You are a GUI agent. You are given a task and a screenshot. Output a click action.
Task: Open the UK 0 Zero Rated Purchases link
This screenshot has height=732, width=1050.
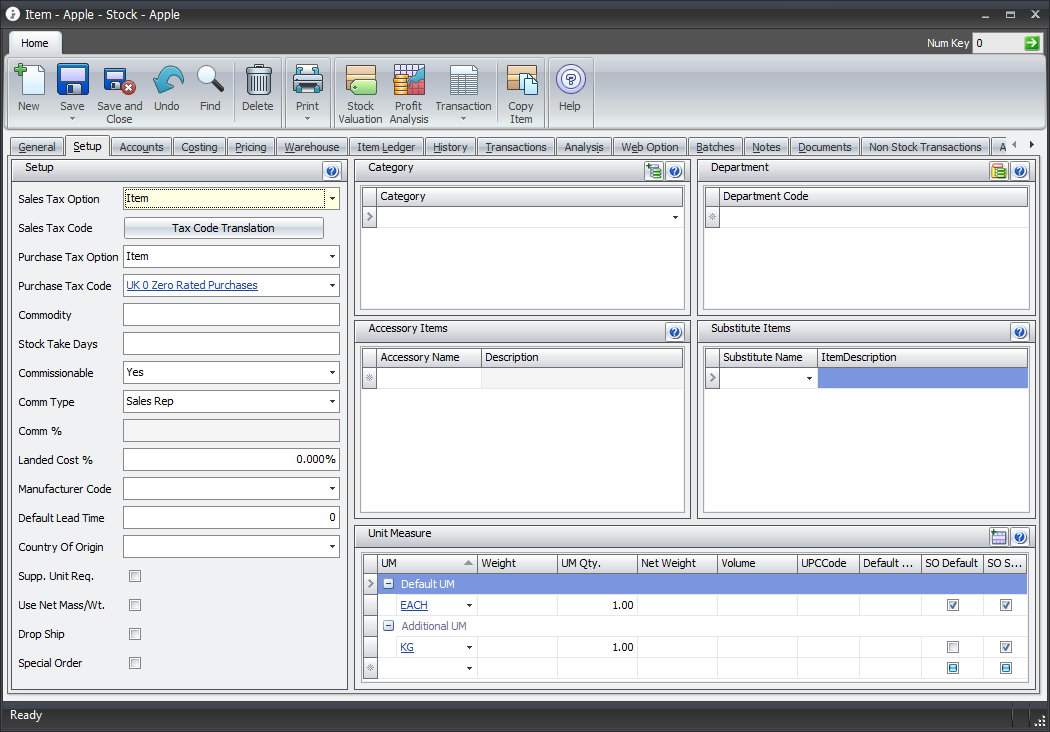(x=192, y=286)
